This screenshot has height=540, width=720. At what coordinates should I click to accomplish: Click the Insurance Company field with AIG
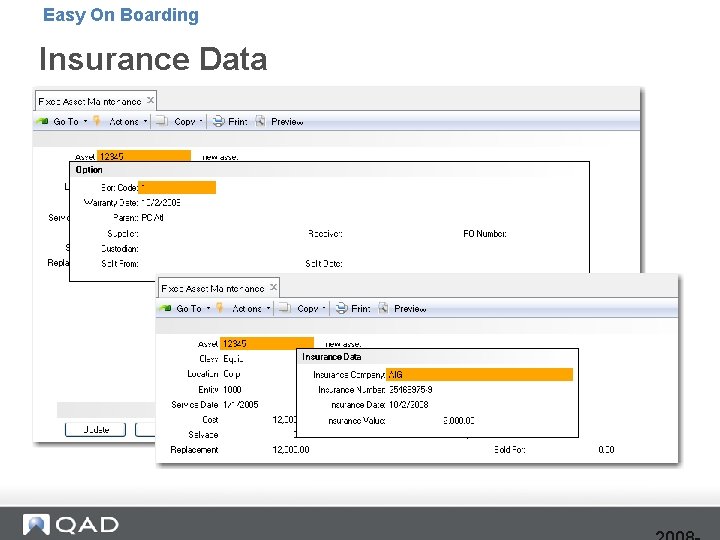pos(479,375)
